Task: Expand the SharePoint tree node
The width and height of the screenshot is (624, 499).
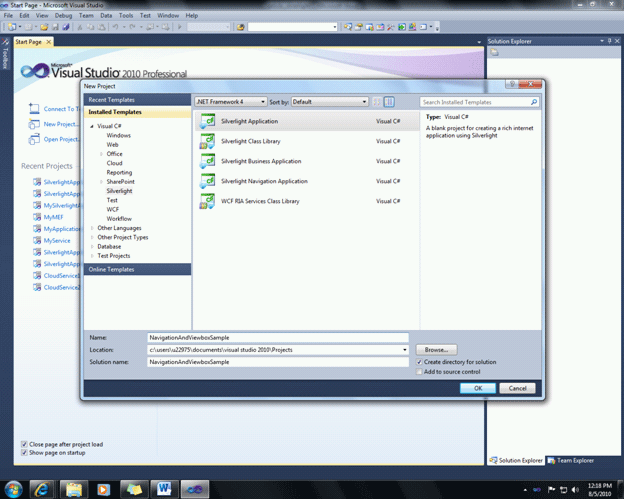Action: point(101,182)
